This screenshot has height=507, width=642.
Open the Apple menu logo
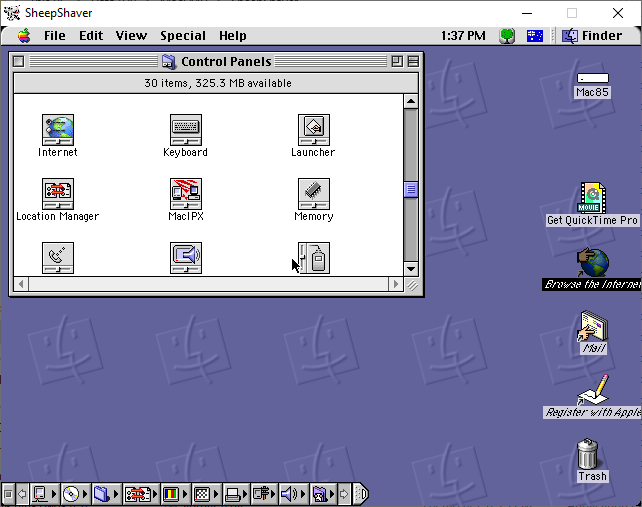click(x=24, y=36)
